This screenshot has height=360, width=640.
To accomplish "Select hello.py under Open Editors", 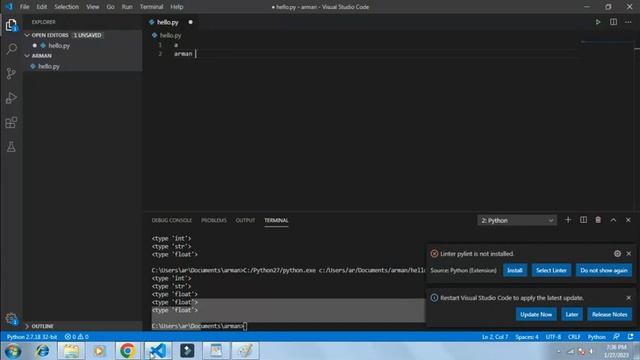I will [x=59, y=46].
